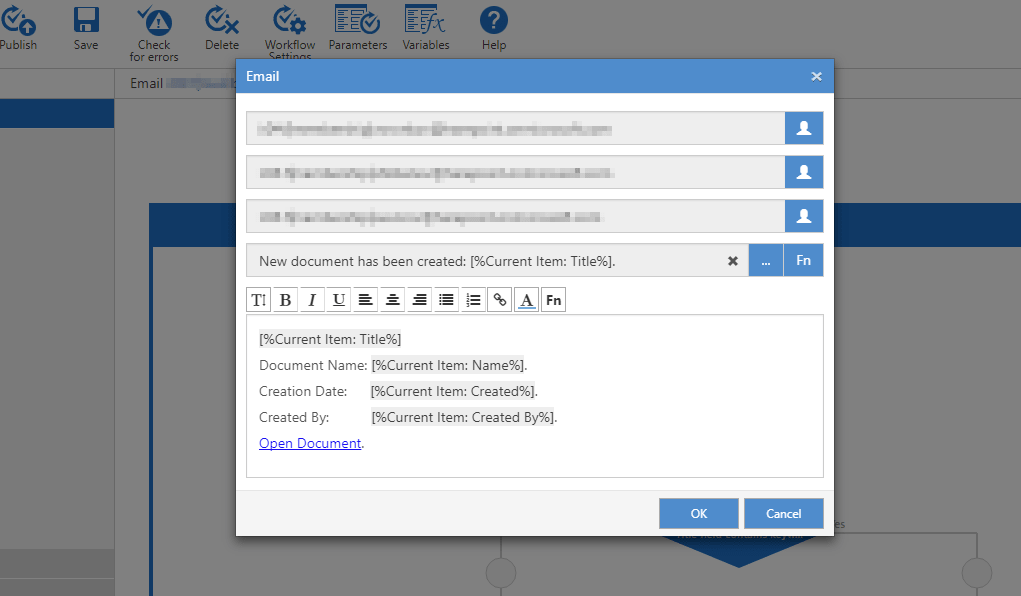This screenshot has width=1021, height=596.
Task: Align text left
Action: click(x=365, y=300)
